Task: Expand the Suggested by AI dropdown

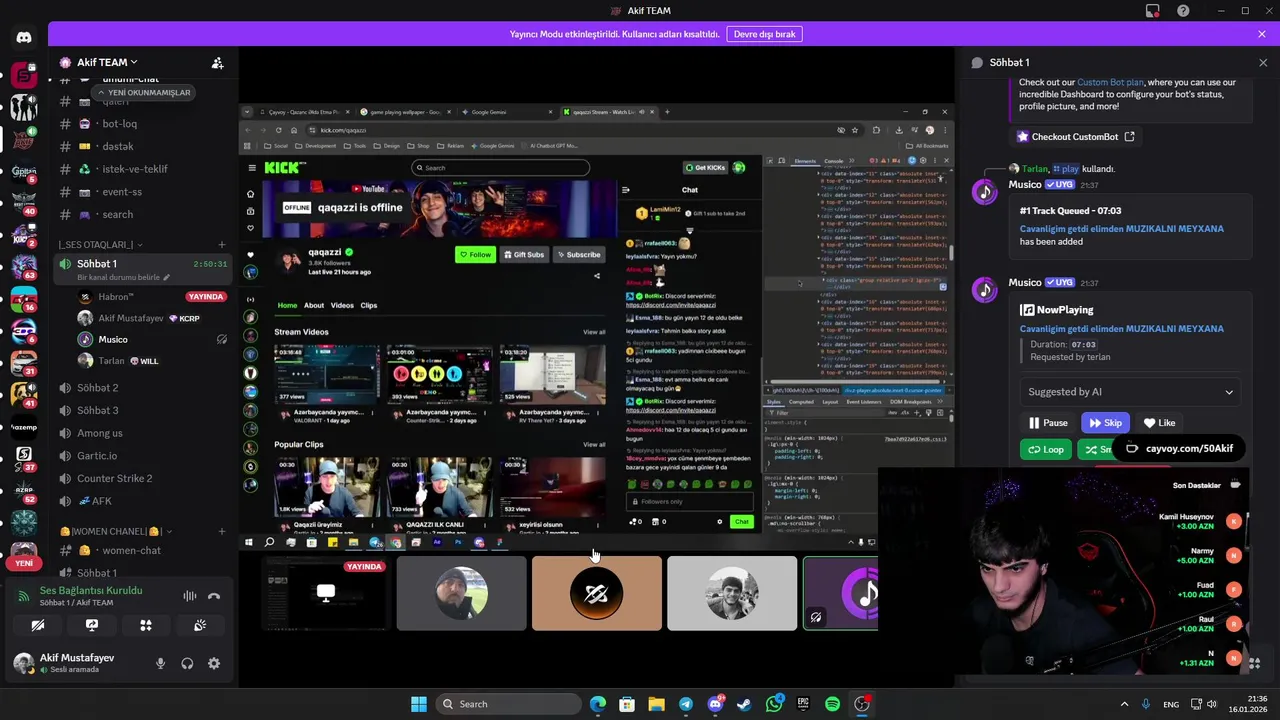Action: coord(1131,392)
